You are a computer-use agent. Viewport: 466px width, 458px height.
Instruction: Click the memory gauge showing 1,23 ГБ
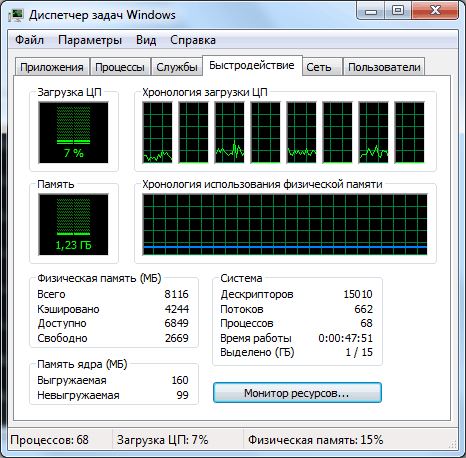click(74, 224)
